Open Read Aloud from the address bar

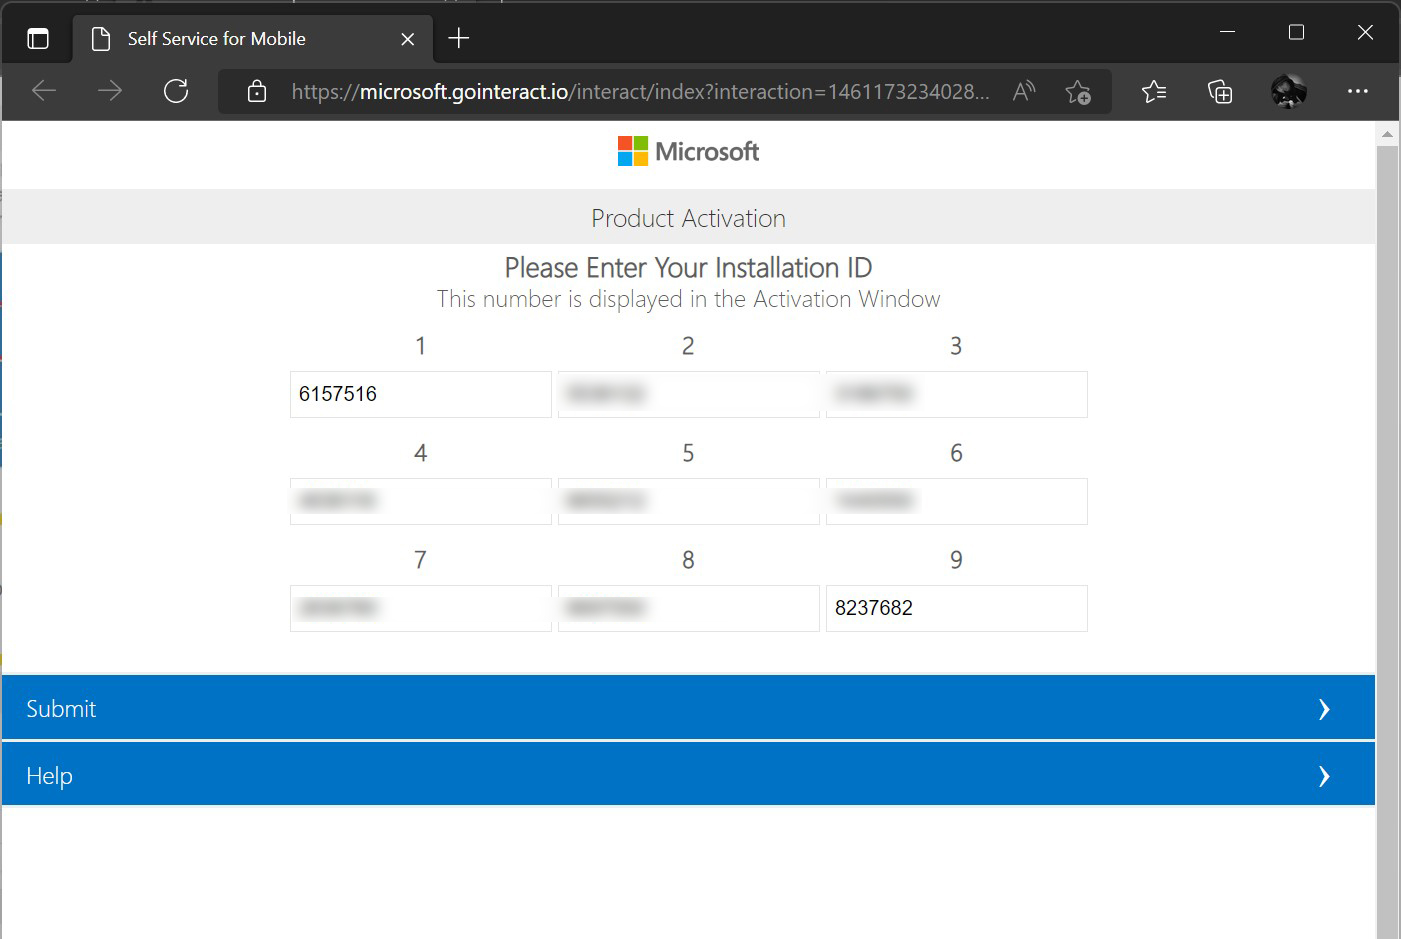tap(1024, 92)
